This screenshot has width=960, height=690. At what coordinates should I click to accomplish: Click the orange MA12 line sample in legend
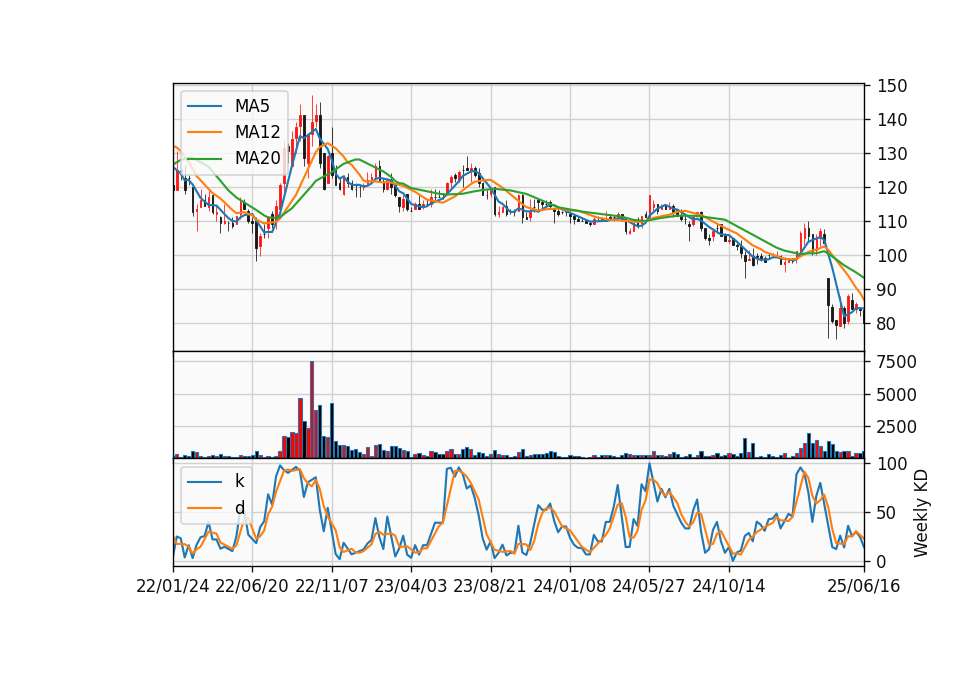pyautogui.click(x=204, y=132)
